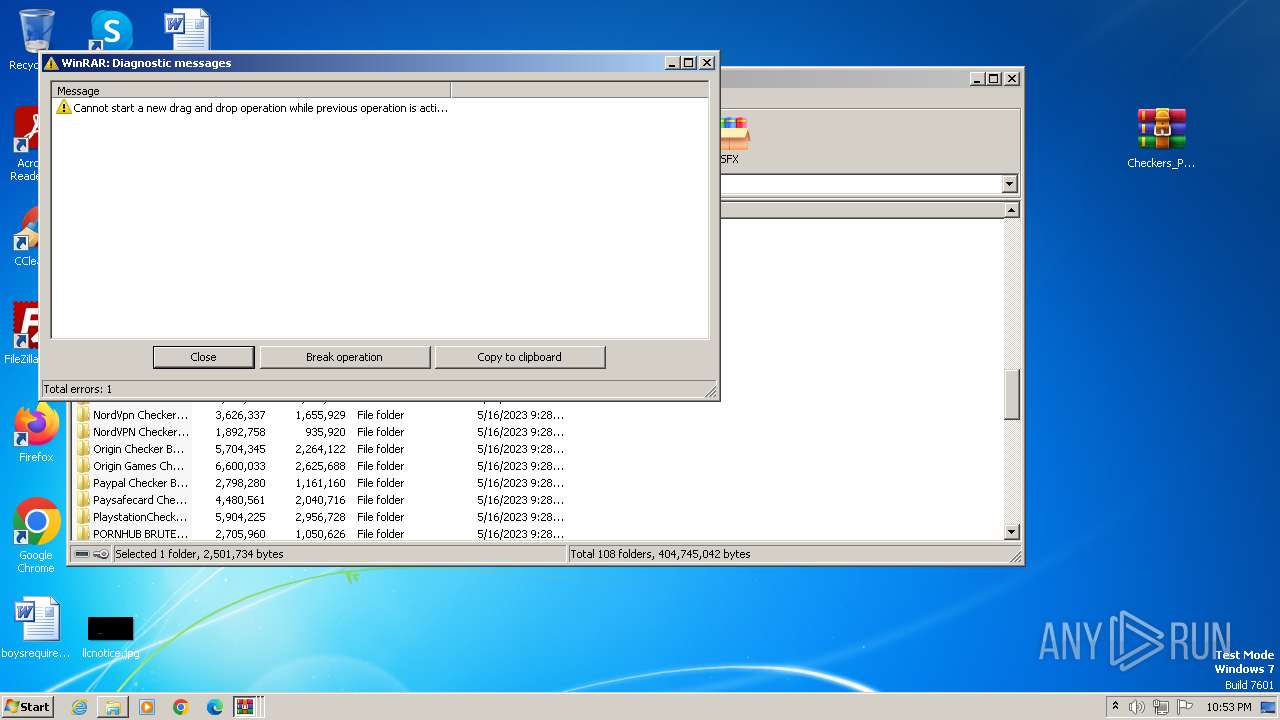
Task: Click the Action Center flag tray icon
Action: [1185, 707]
